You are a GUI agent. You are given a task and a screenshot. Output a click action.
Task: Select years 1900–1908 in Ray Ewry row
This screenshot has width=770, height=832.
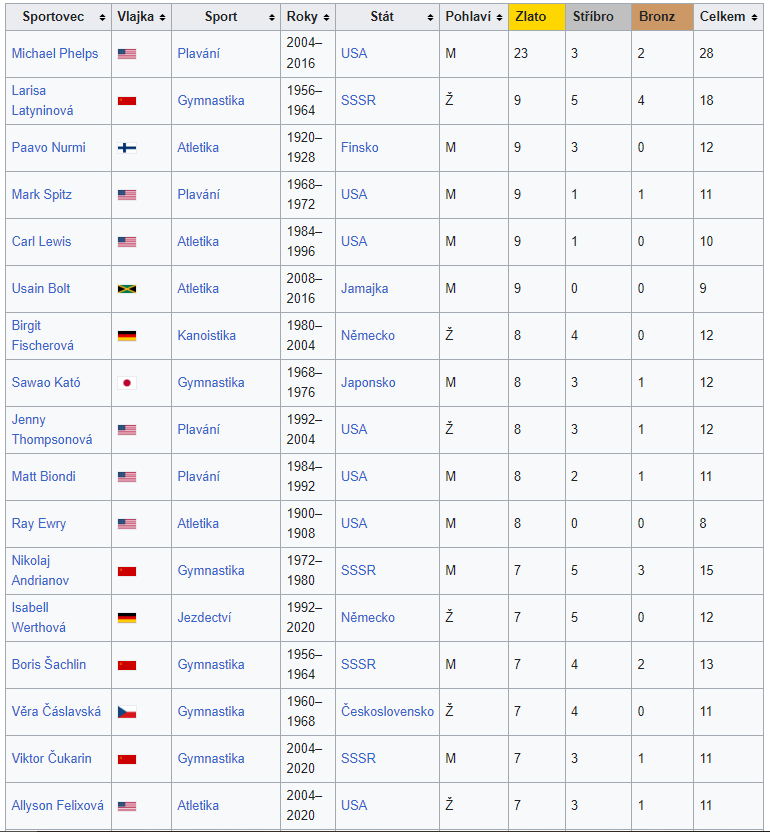pyautogui.click(x=308, y=524)
